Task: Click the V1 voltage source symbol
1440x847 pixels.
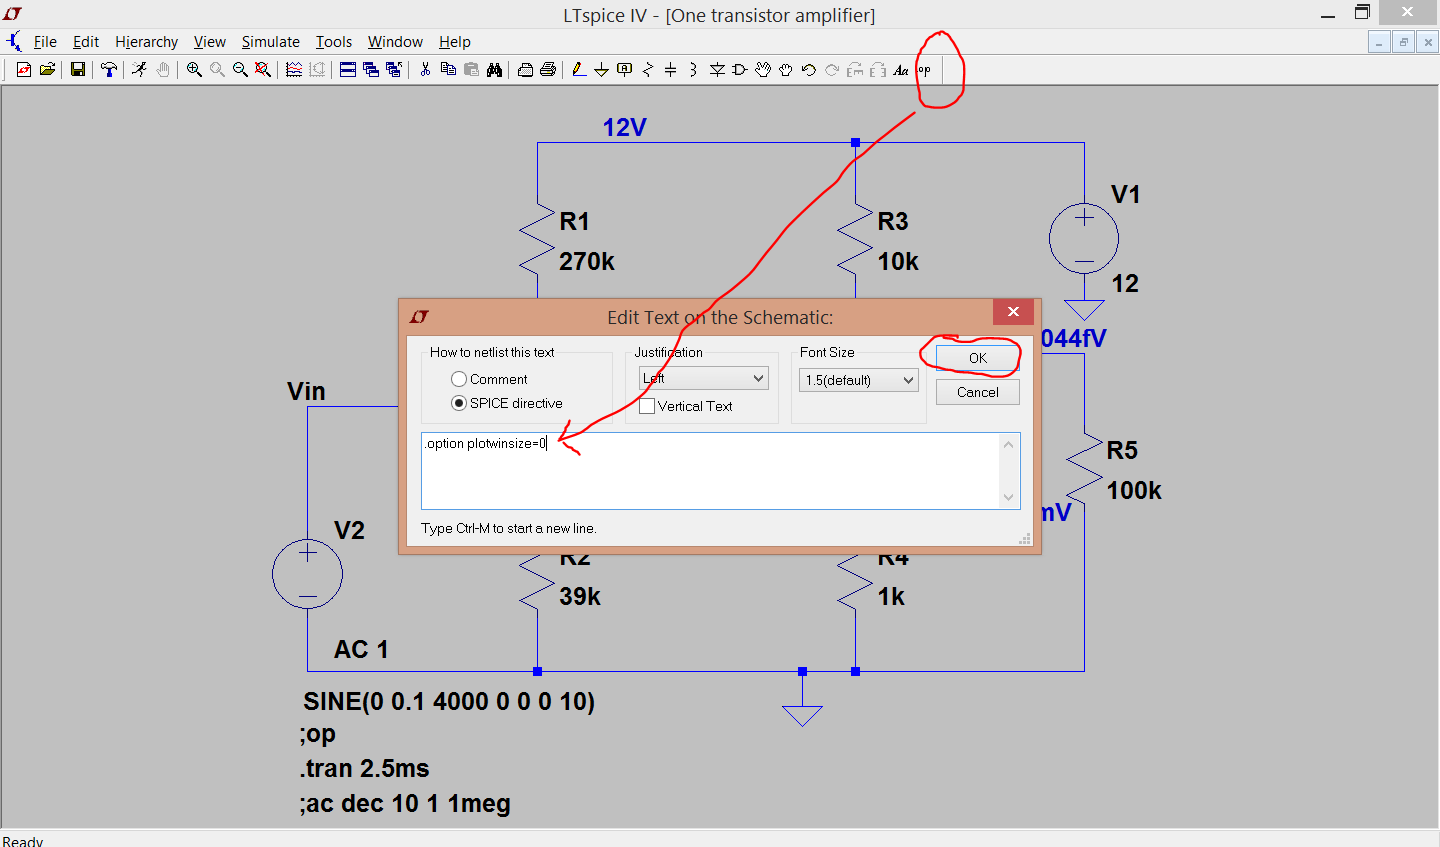Action: (x=1084, y=238)
